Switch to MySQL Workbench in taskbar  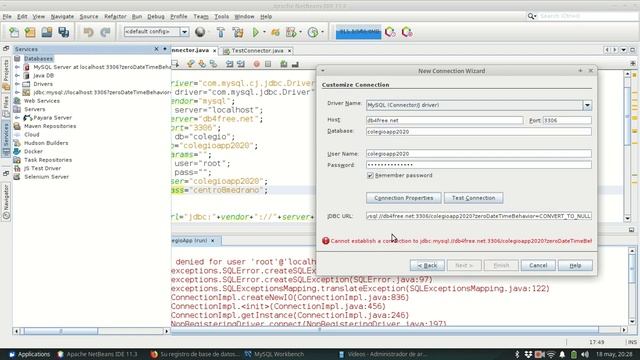[274, 354]
